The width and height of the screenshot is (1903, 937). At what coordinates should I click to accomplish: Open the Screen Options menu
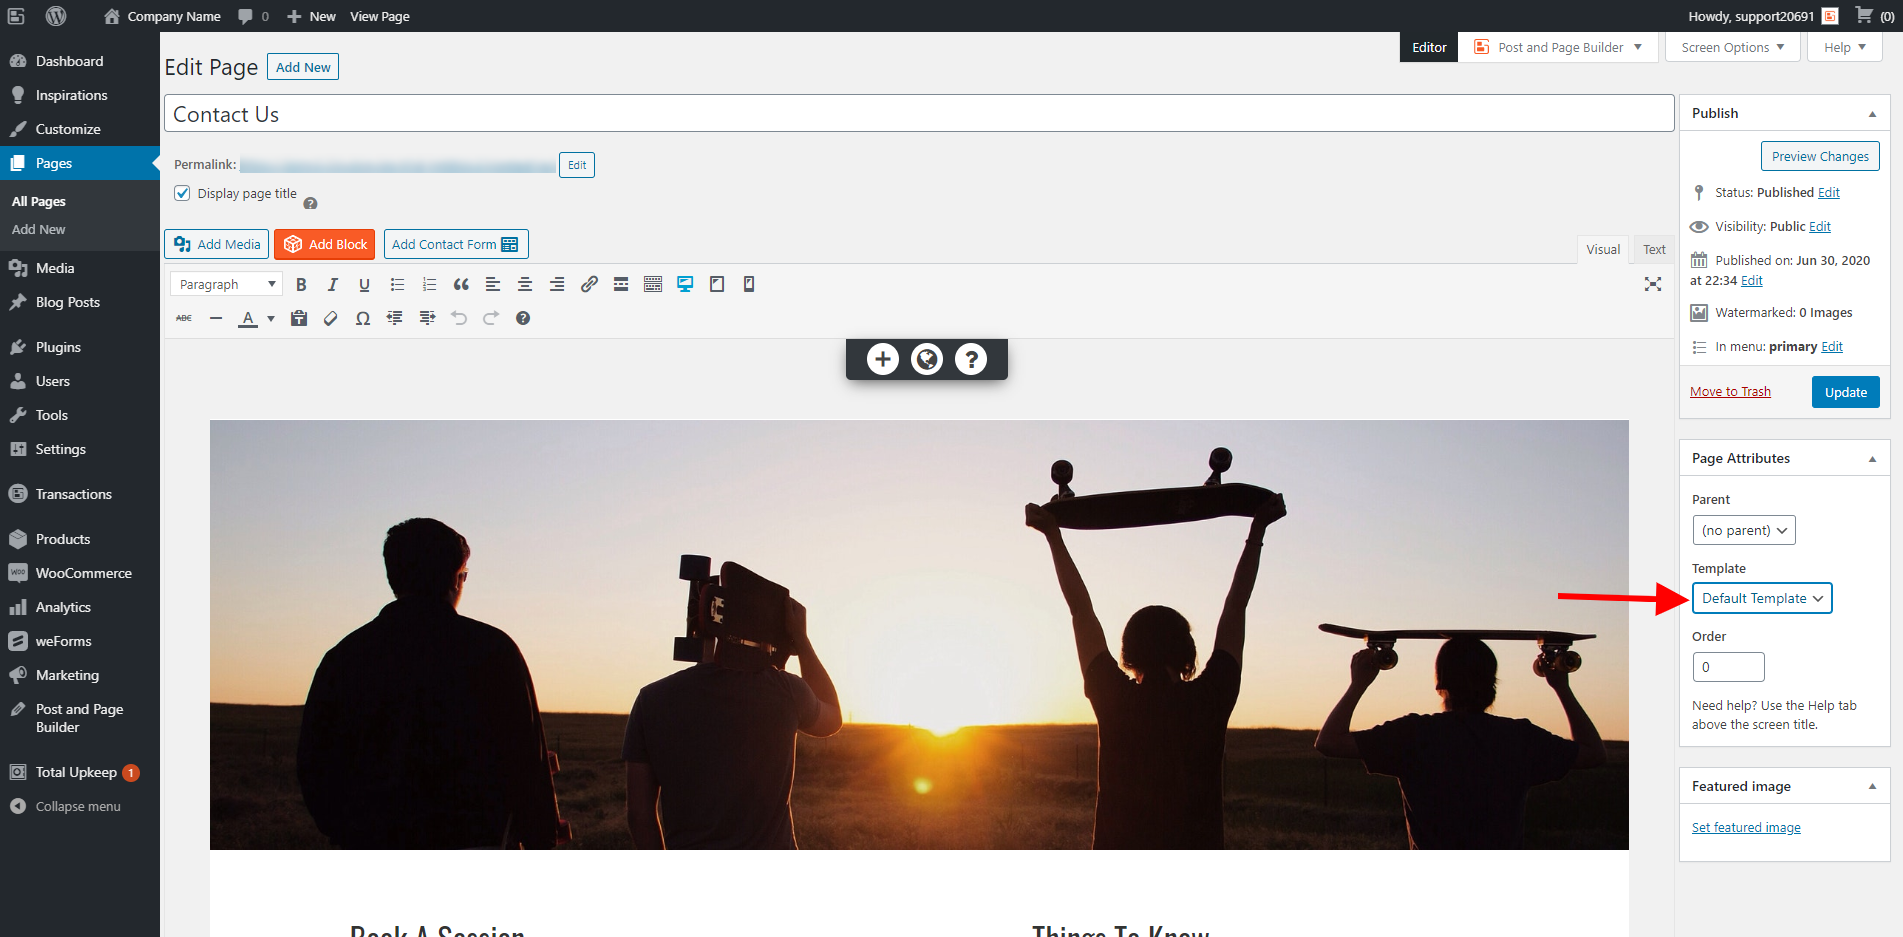point(1731,47)
